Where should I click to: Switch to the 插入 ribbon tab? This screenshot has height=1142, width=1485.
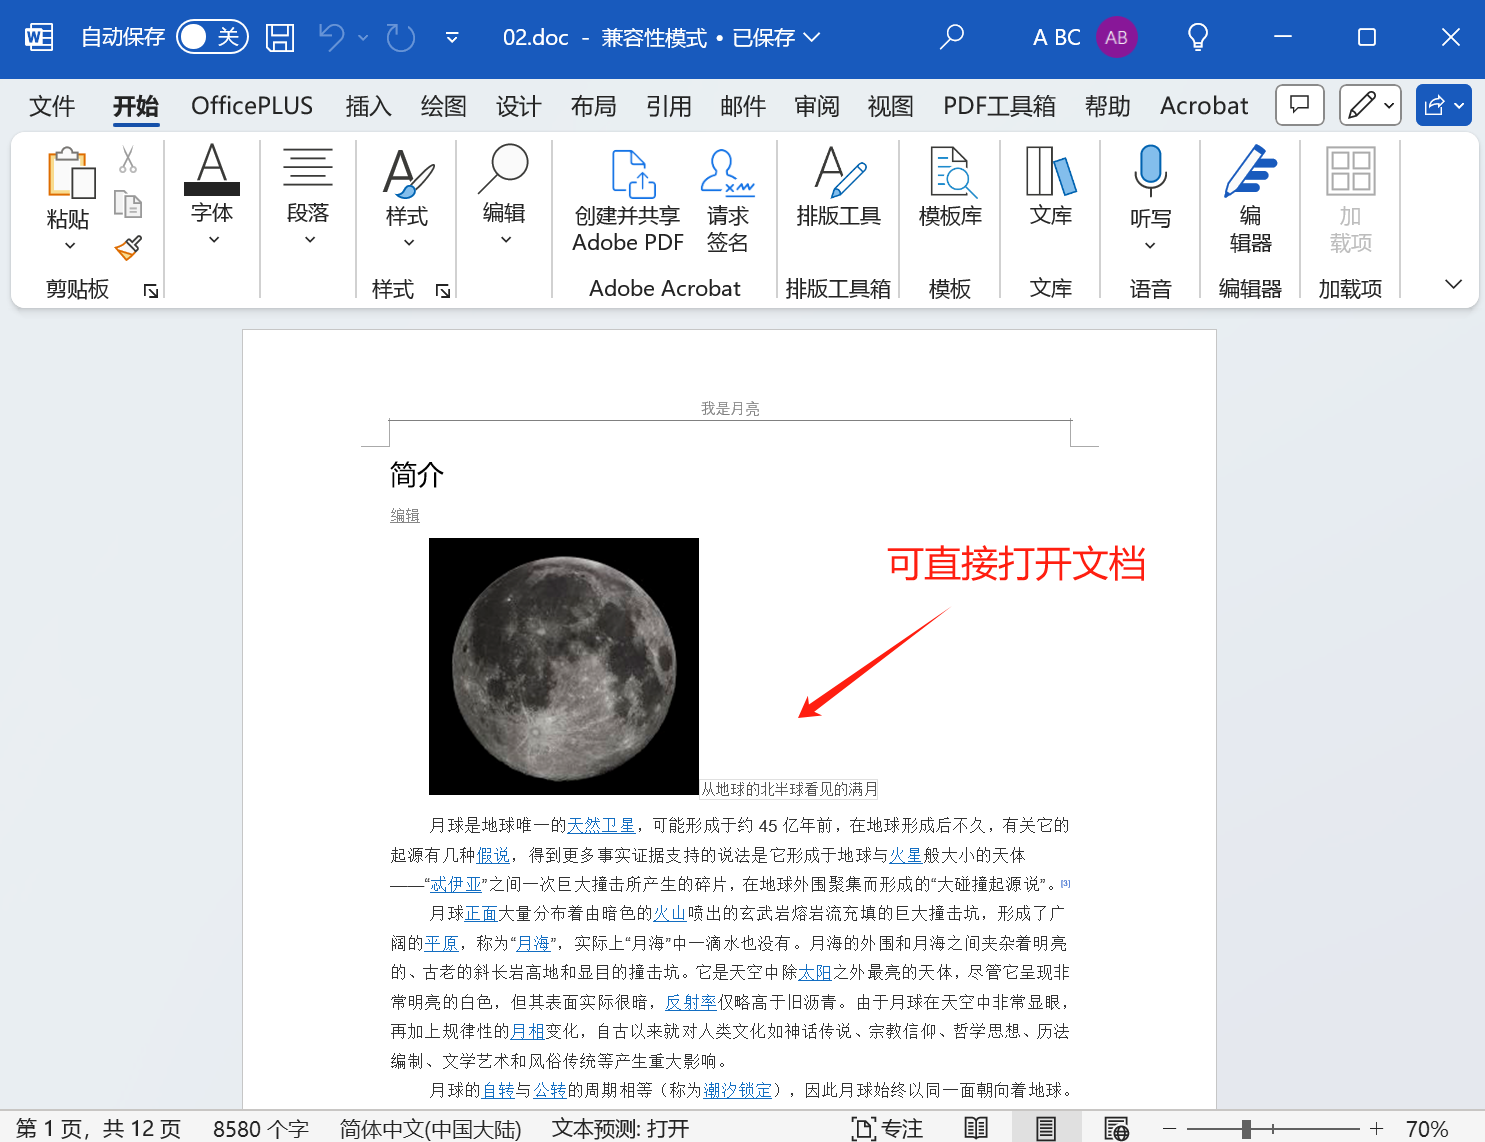click(368, 106)
